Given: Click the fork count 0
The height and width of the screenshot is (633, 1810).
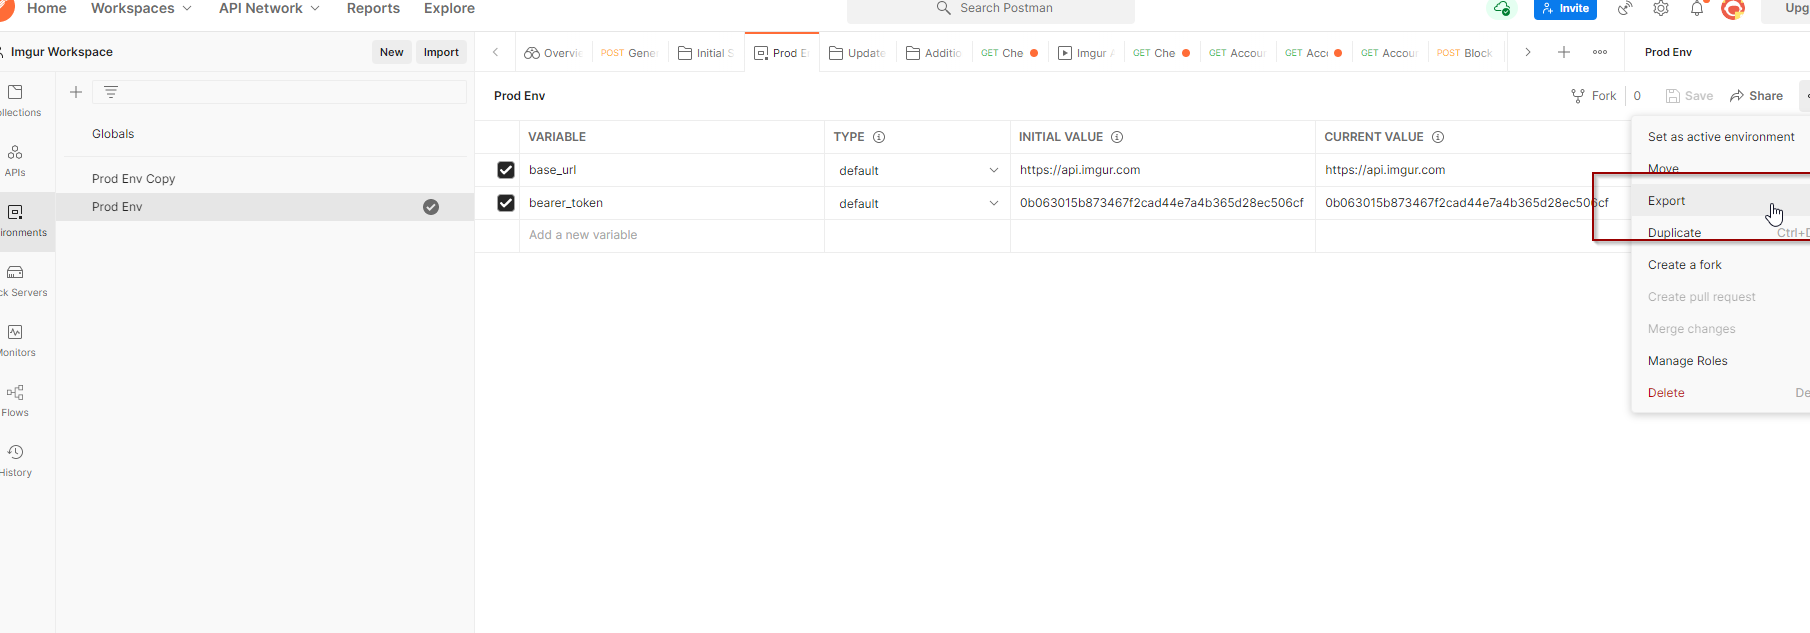Looking at the screenshot, I should [1637, 96].
